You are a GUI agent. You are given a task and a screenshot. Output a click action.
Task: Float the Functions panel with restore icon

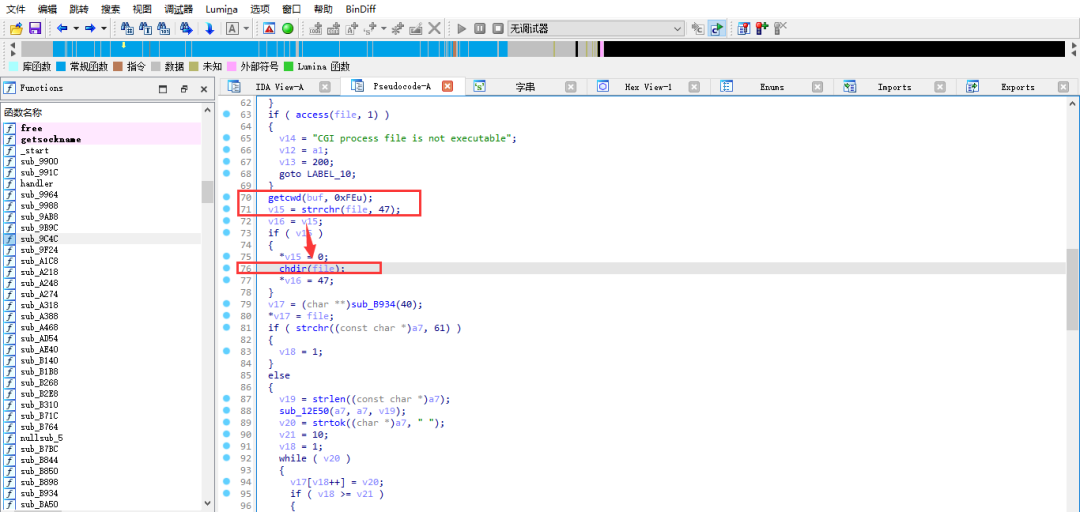click(x=184, y=89)
